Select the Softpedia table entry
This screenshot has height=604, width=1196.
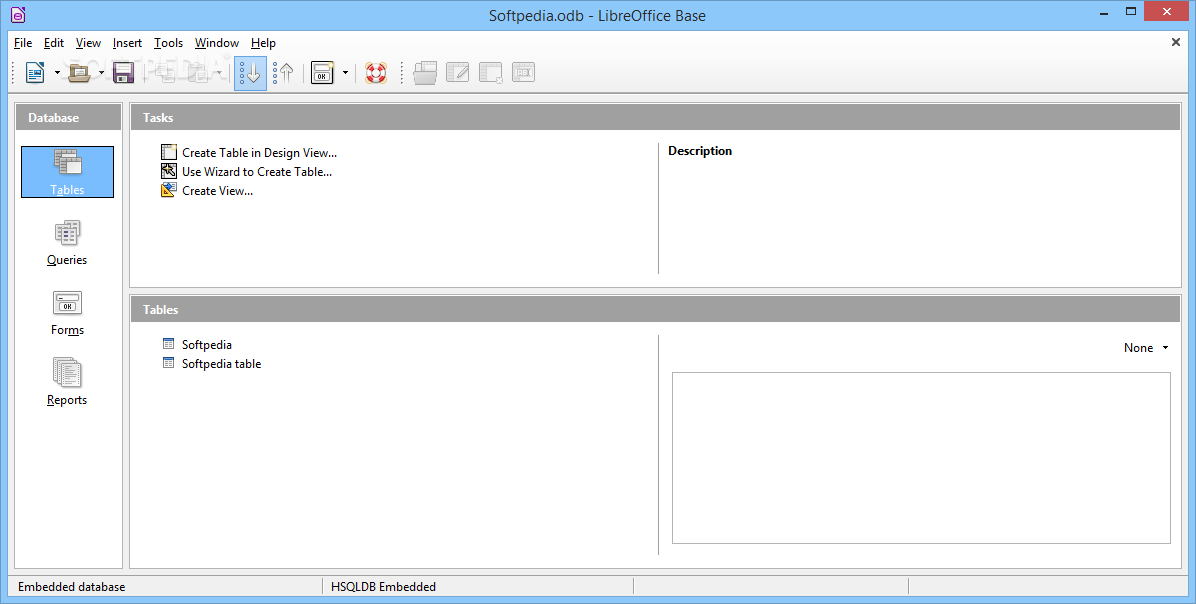click(x=198, y=345)
